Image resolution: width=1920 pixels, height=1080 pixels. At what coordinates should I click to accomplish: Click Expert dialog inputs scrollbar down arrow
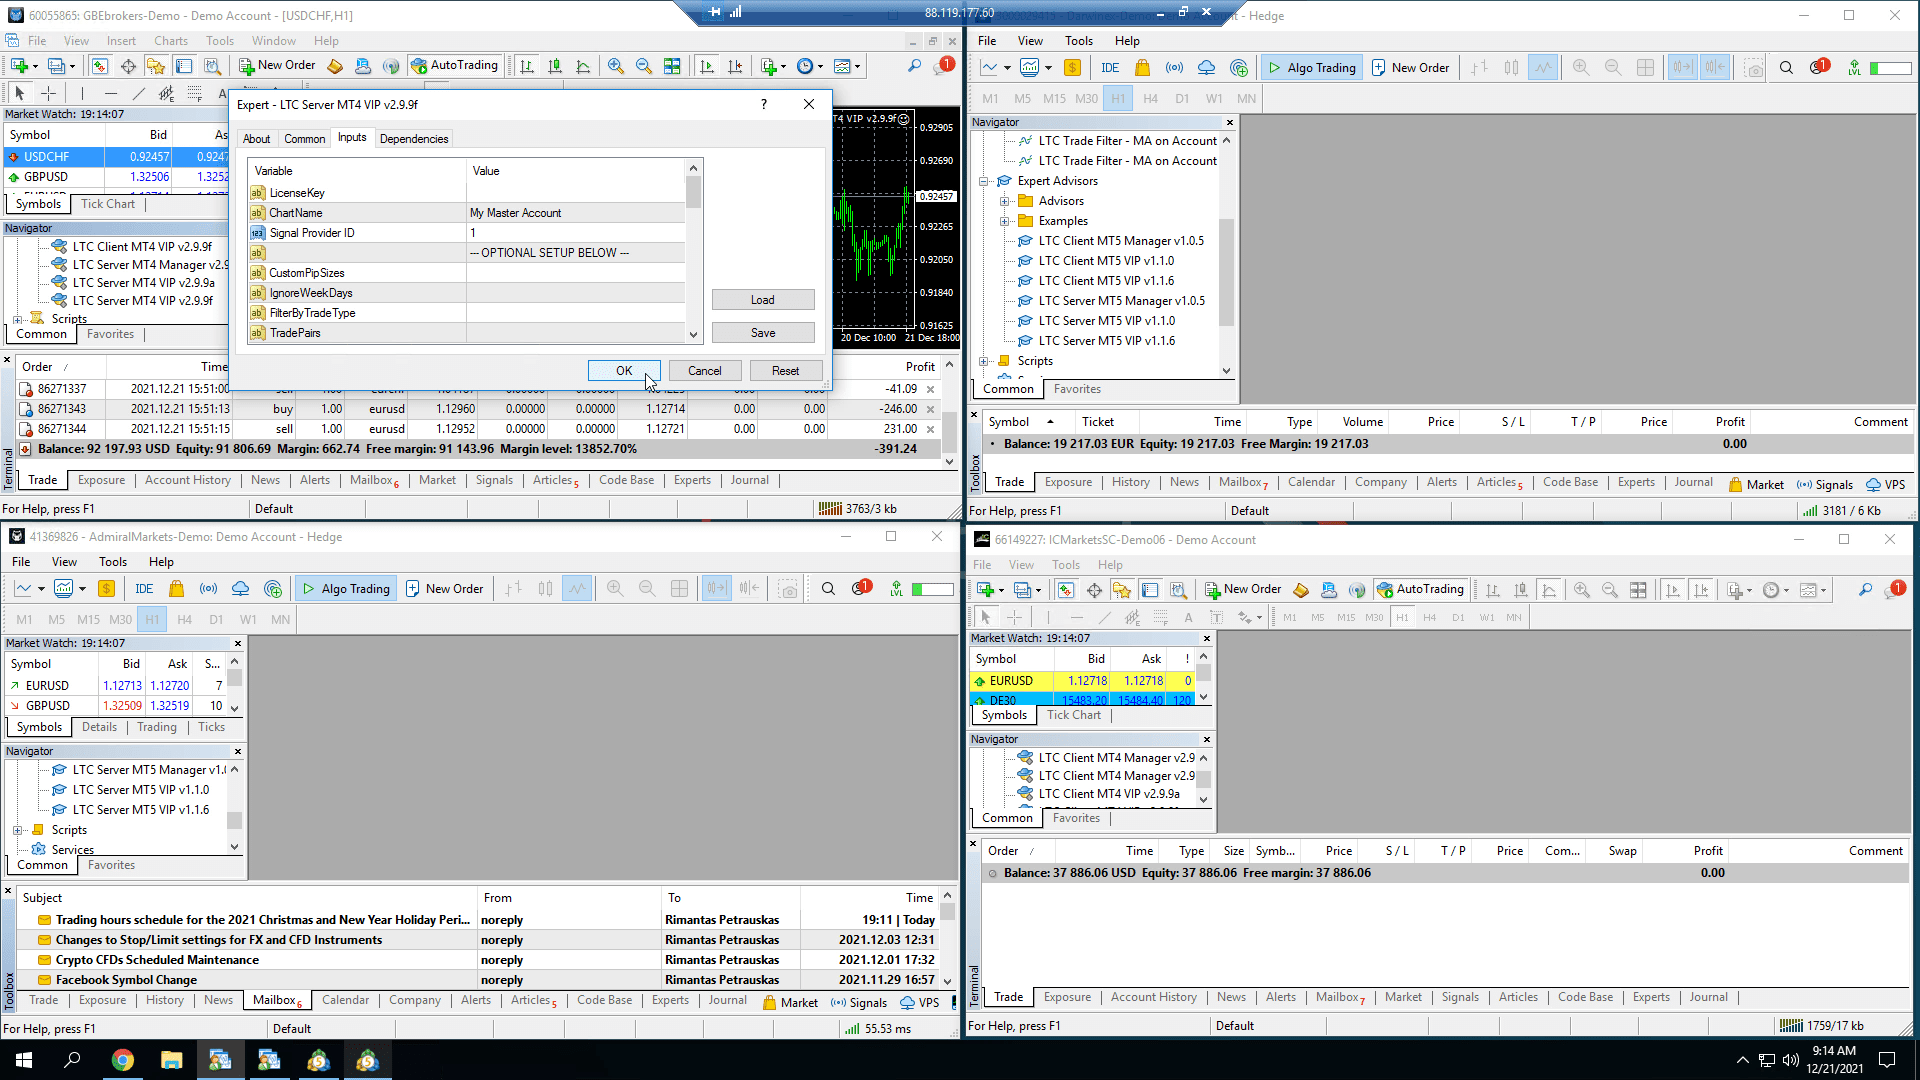(x=694, y=335)
